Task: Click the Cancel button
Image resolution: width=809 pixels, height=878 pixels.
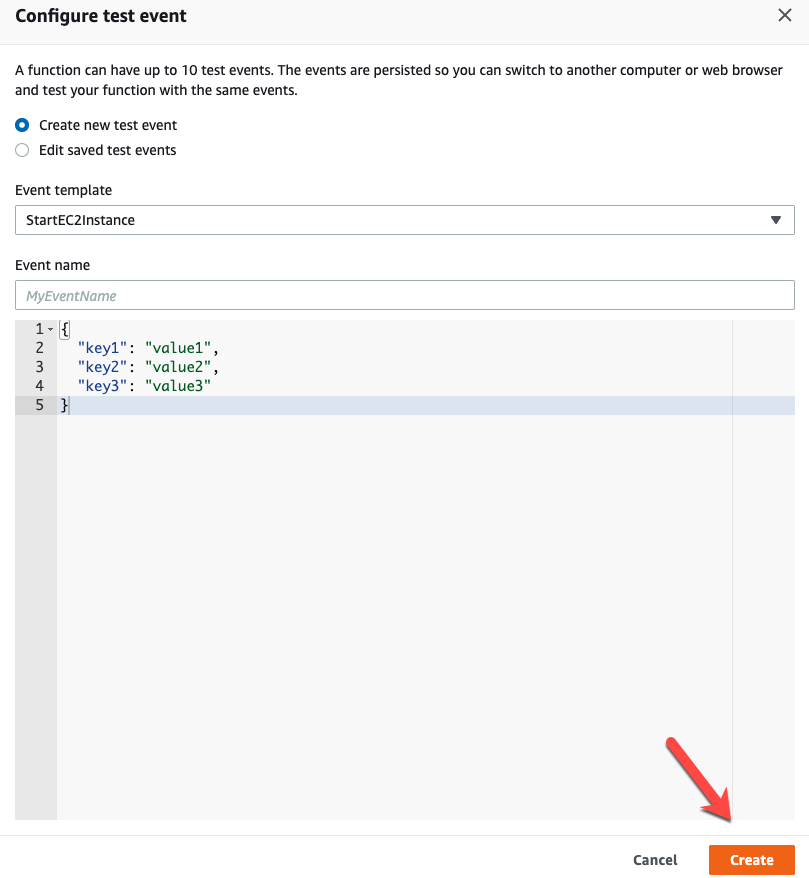Action: pos(655,860)
